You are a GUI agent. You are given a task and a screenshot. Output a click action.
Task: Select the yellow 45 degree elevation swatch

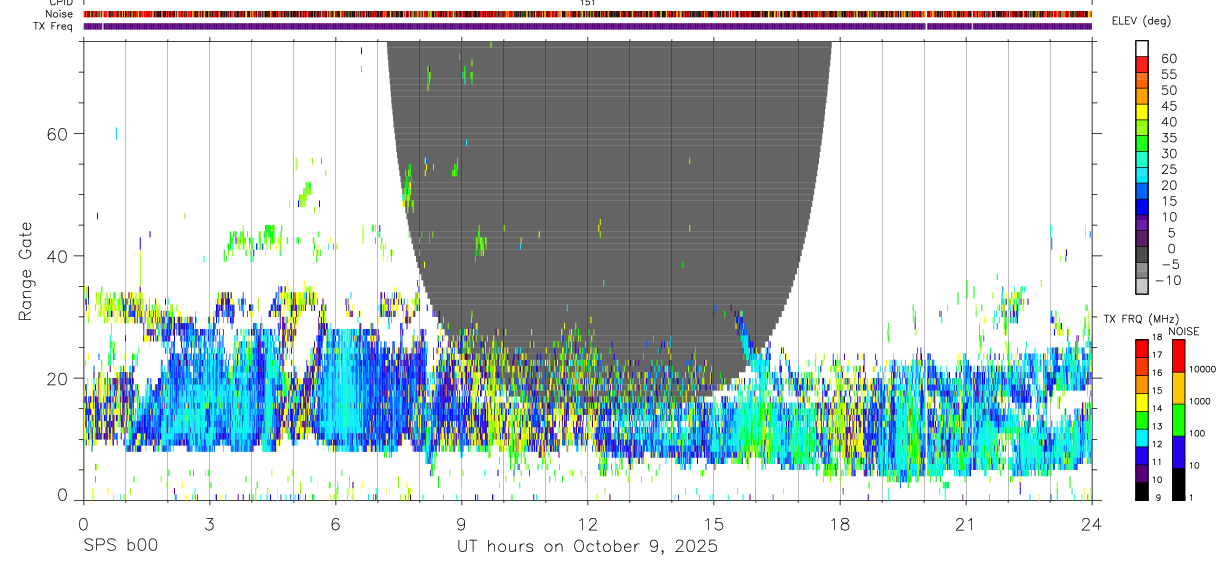[x=1143, y=111]
